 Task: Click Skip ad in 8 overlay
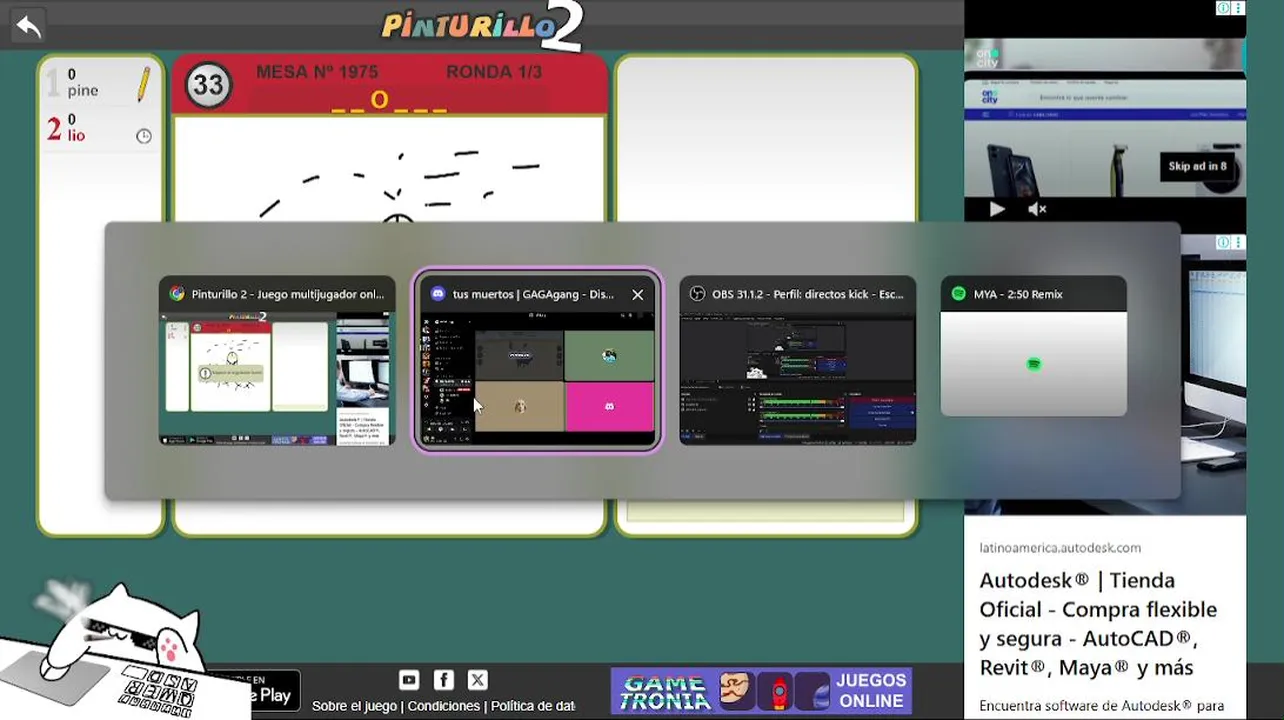click(1197, 166)
